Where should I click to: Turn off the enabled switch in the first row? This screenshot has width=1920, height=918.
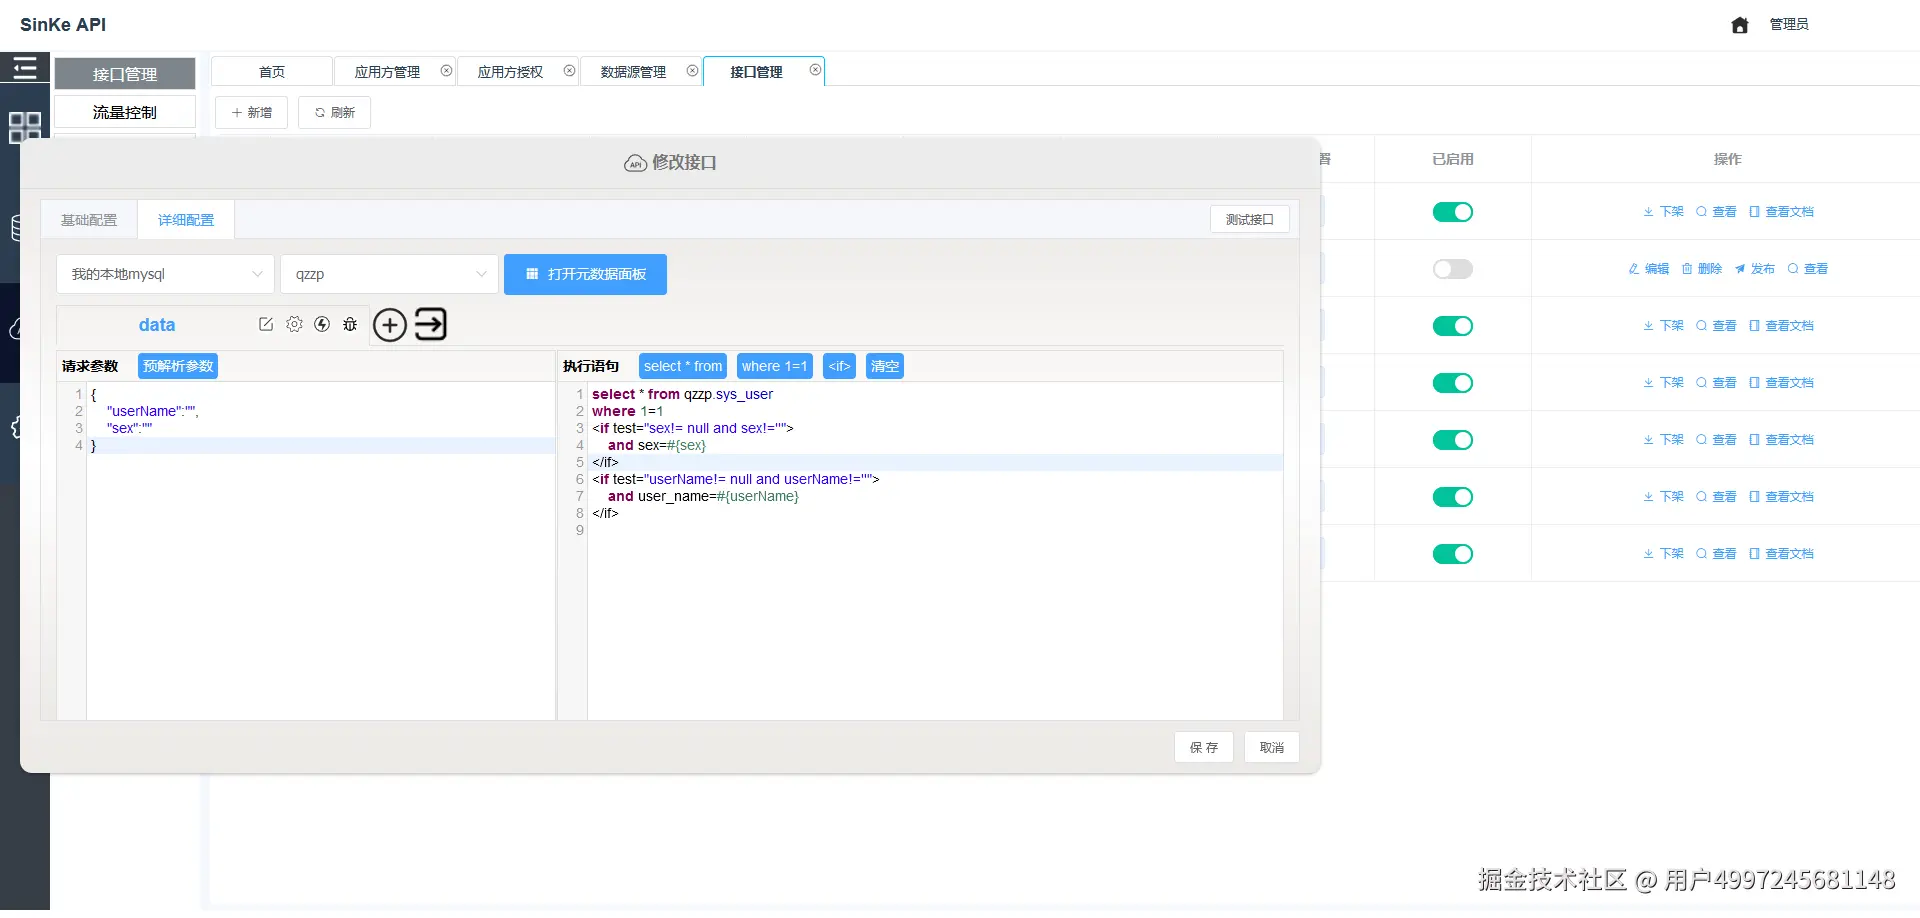pyautogui.click(x=1453, y=212)
